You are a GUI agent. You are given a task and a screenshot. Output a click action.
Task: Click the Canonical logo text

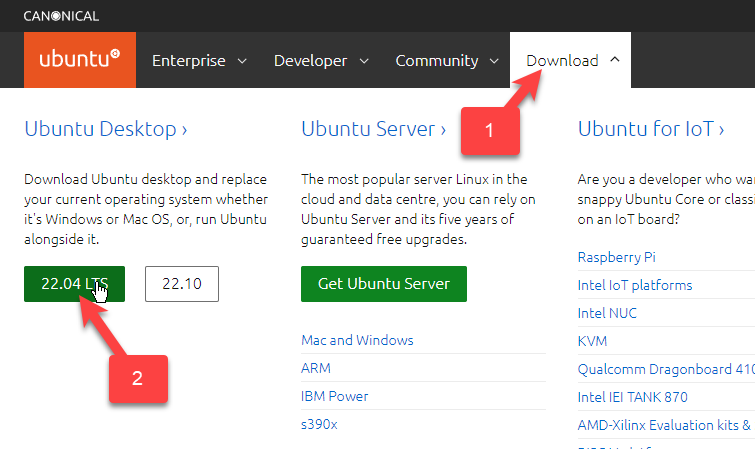[x=61, y=16]
